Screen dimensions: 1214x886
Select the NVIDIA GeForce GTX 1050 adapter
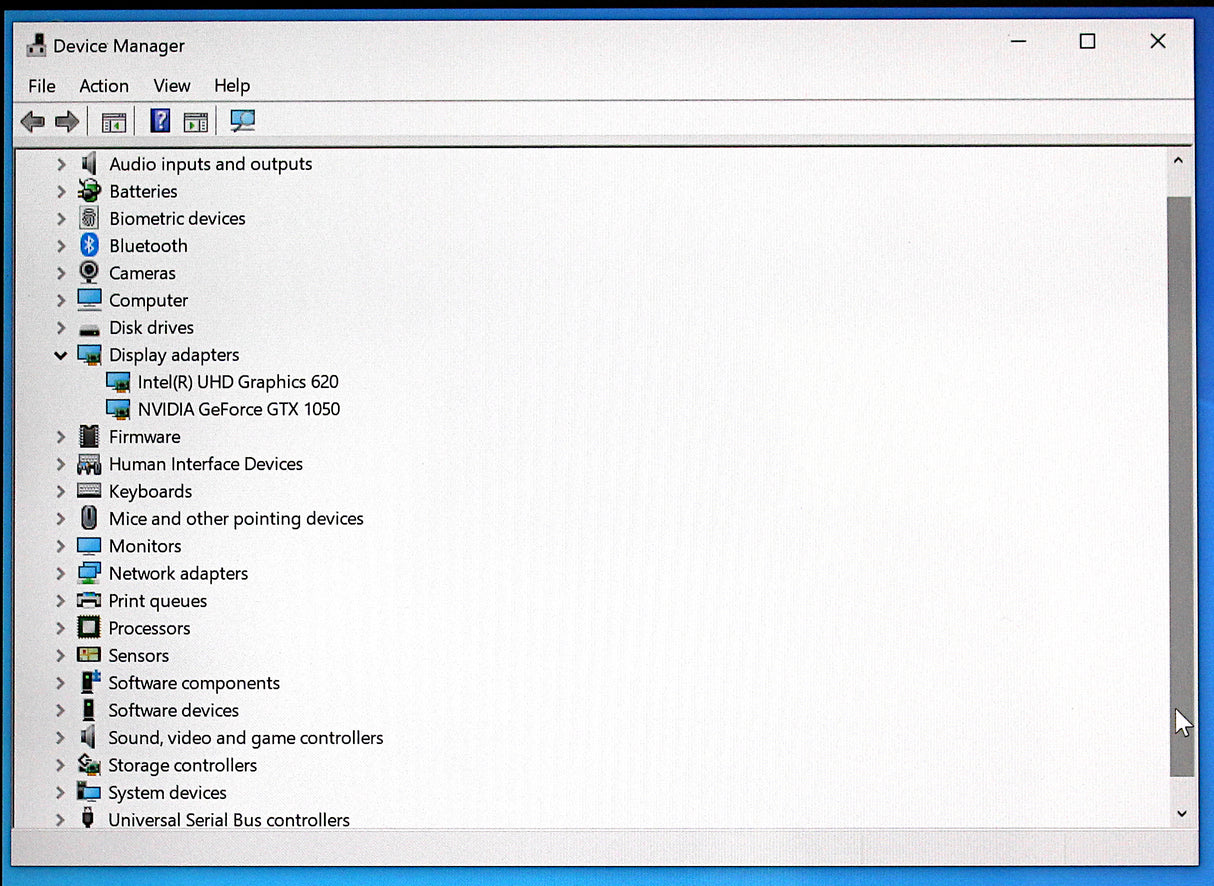239,408
